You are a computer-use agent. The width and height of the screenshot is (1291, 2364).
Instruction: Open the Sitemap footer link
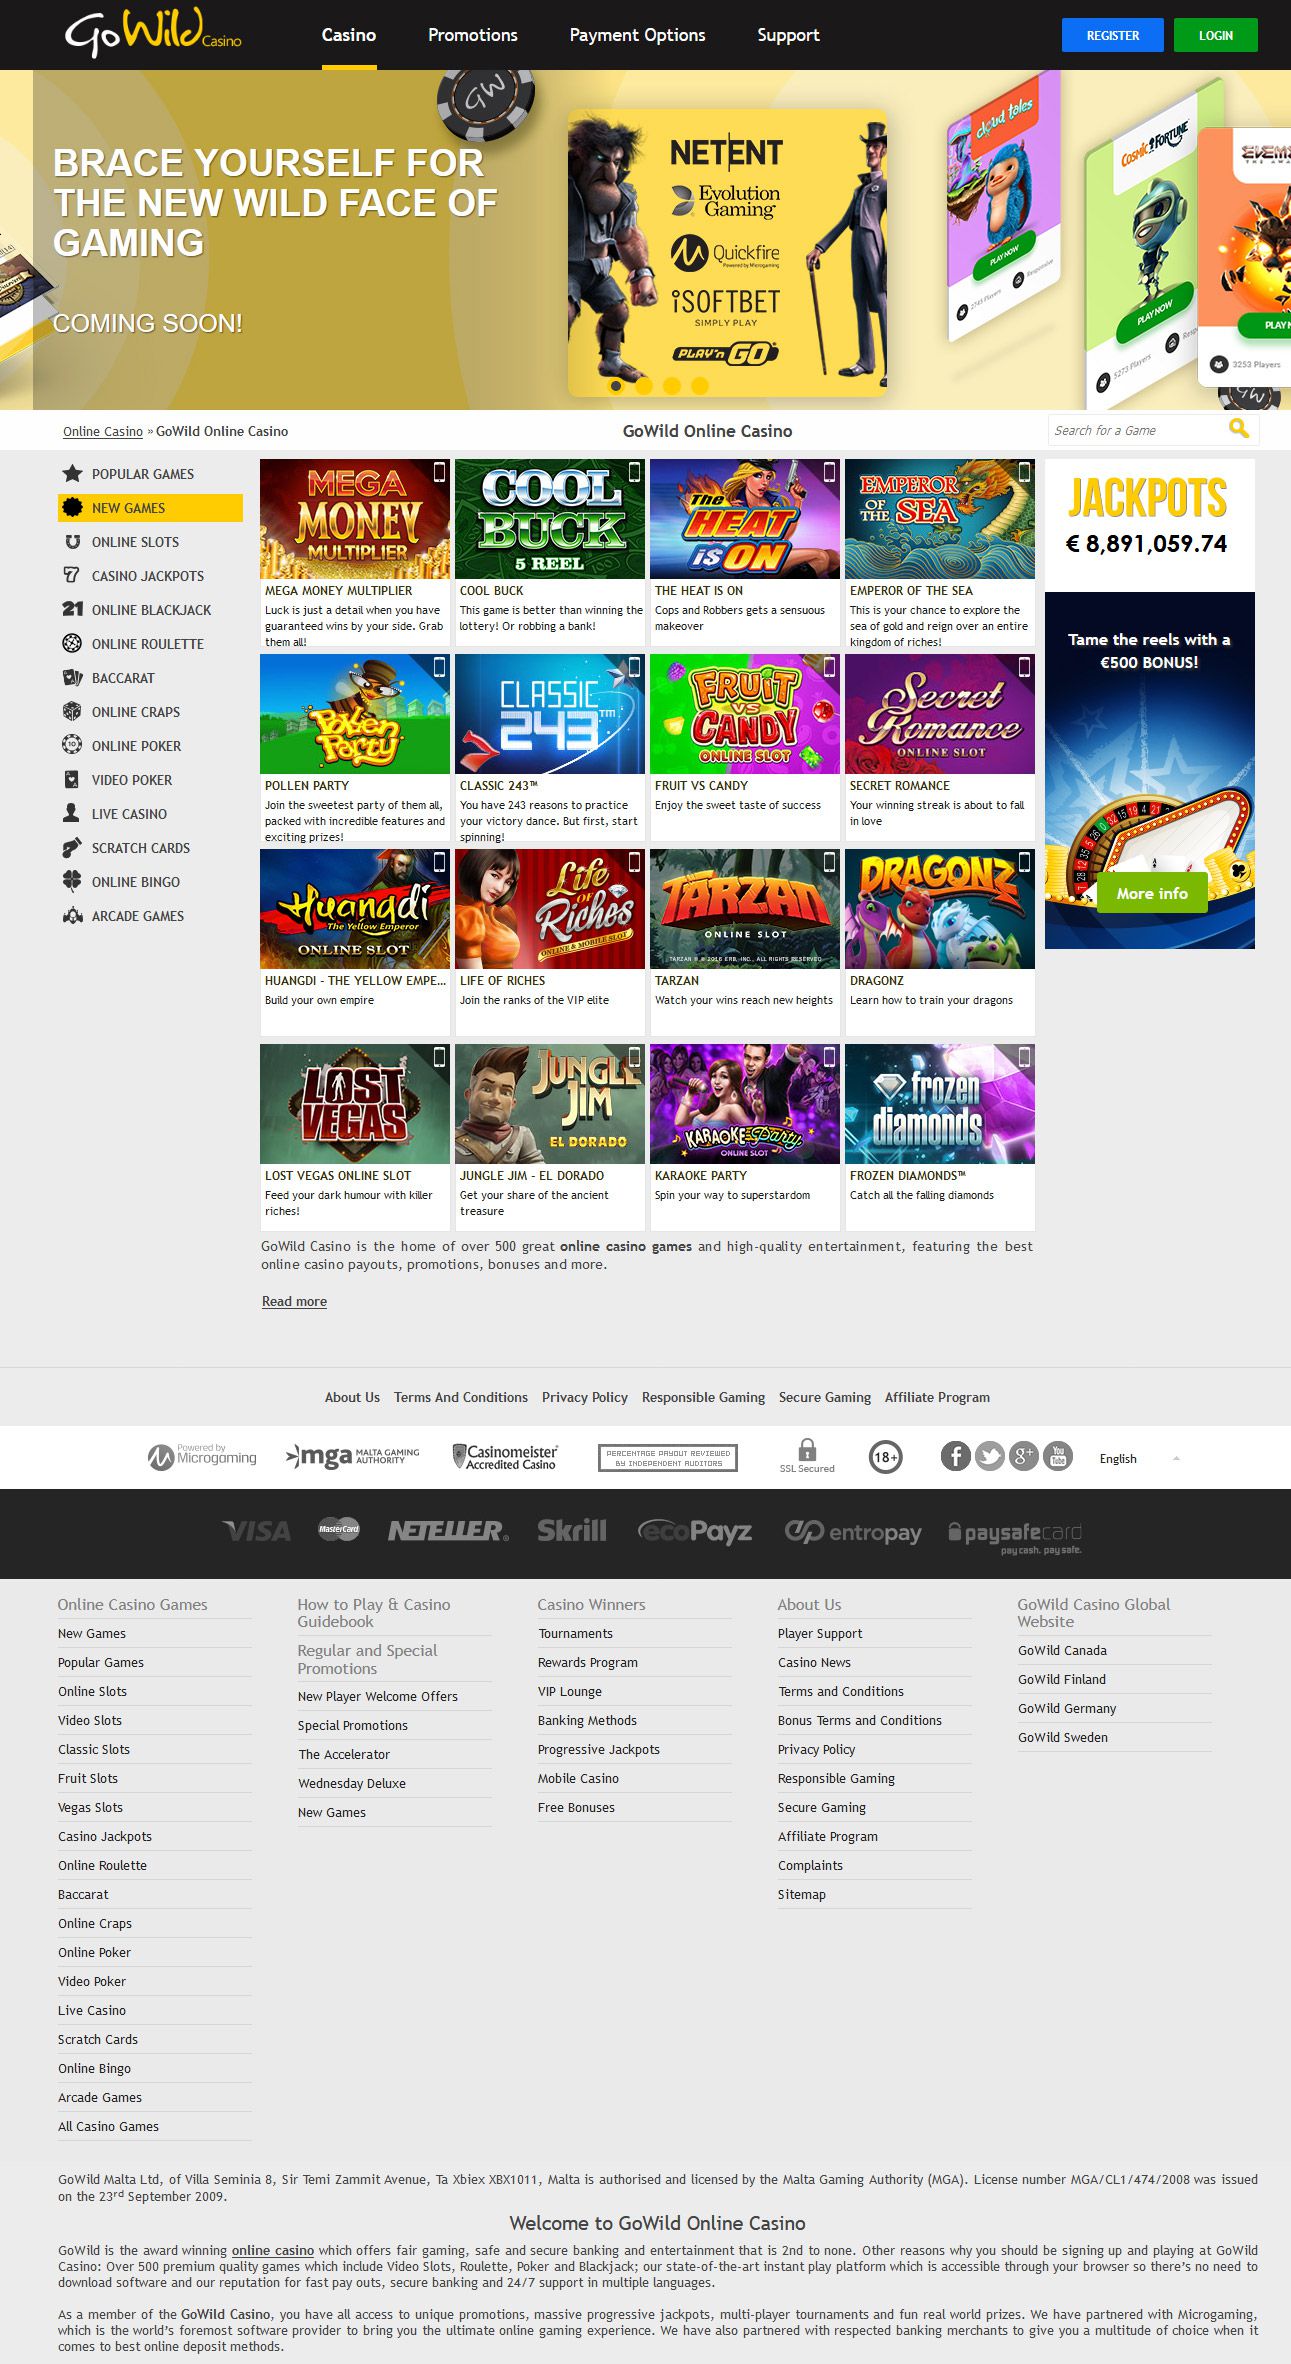[802, 1894]
